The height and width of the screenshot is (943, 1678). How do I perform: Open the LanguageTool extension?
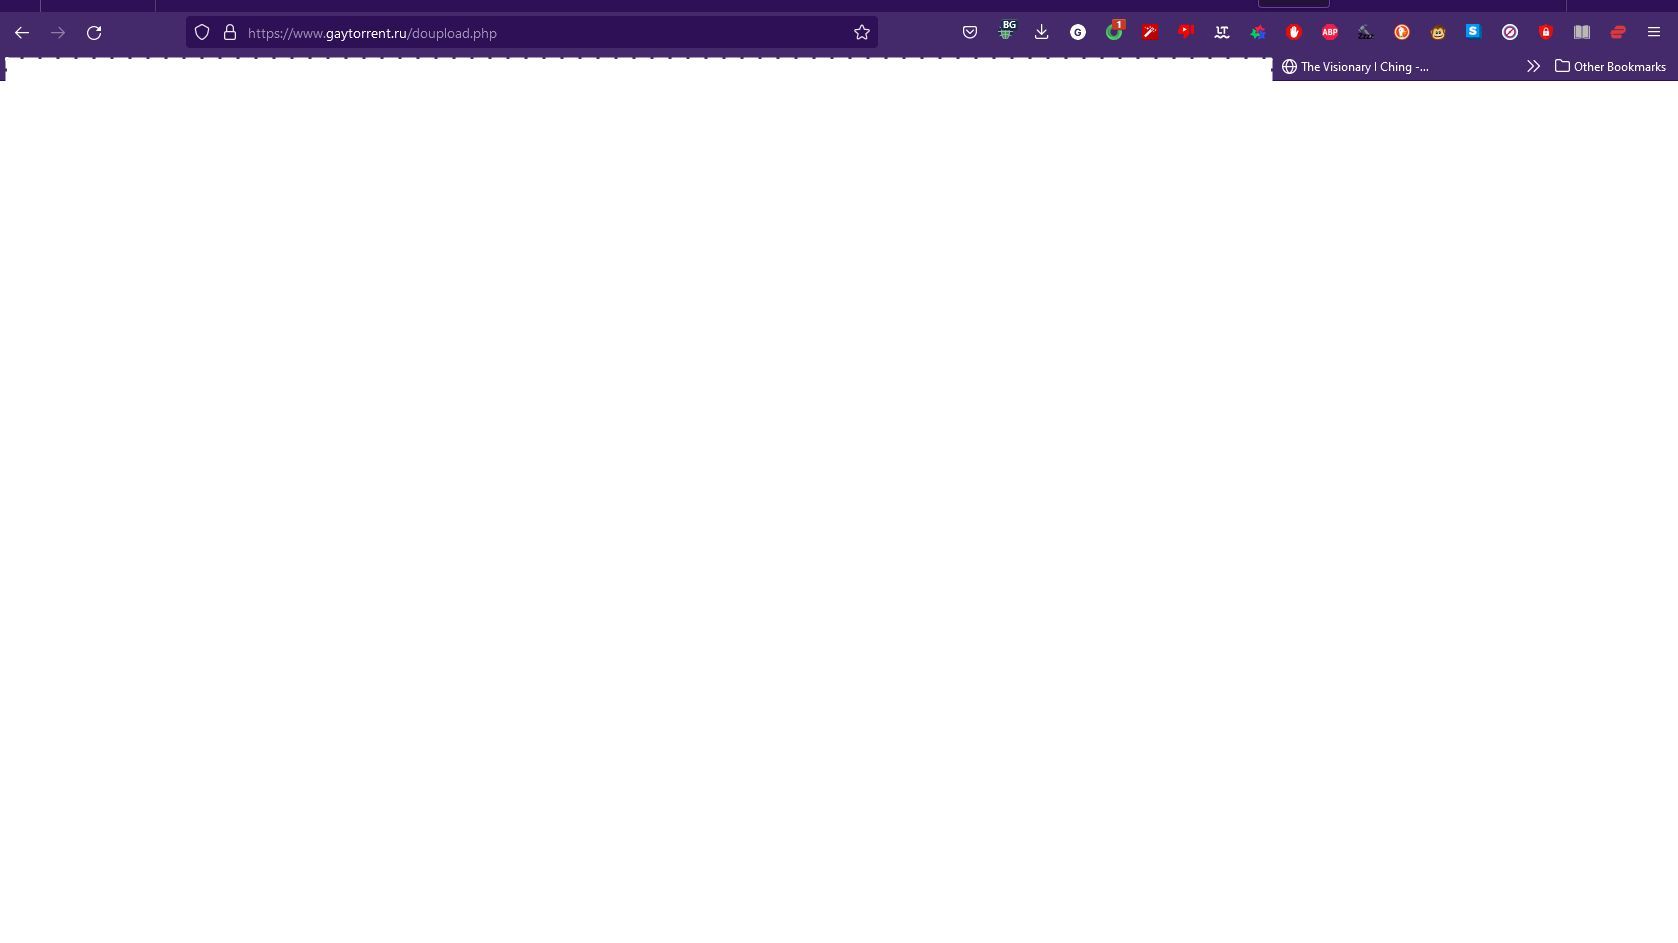[x=1221, y=32]
